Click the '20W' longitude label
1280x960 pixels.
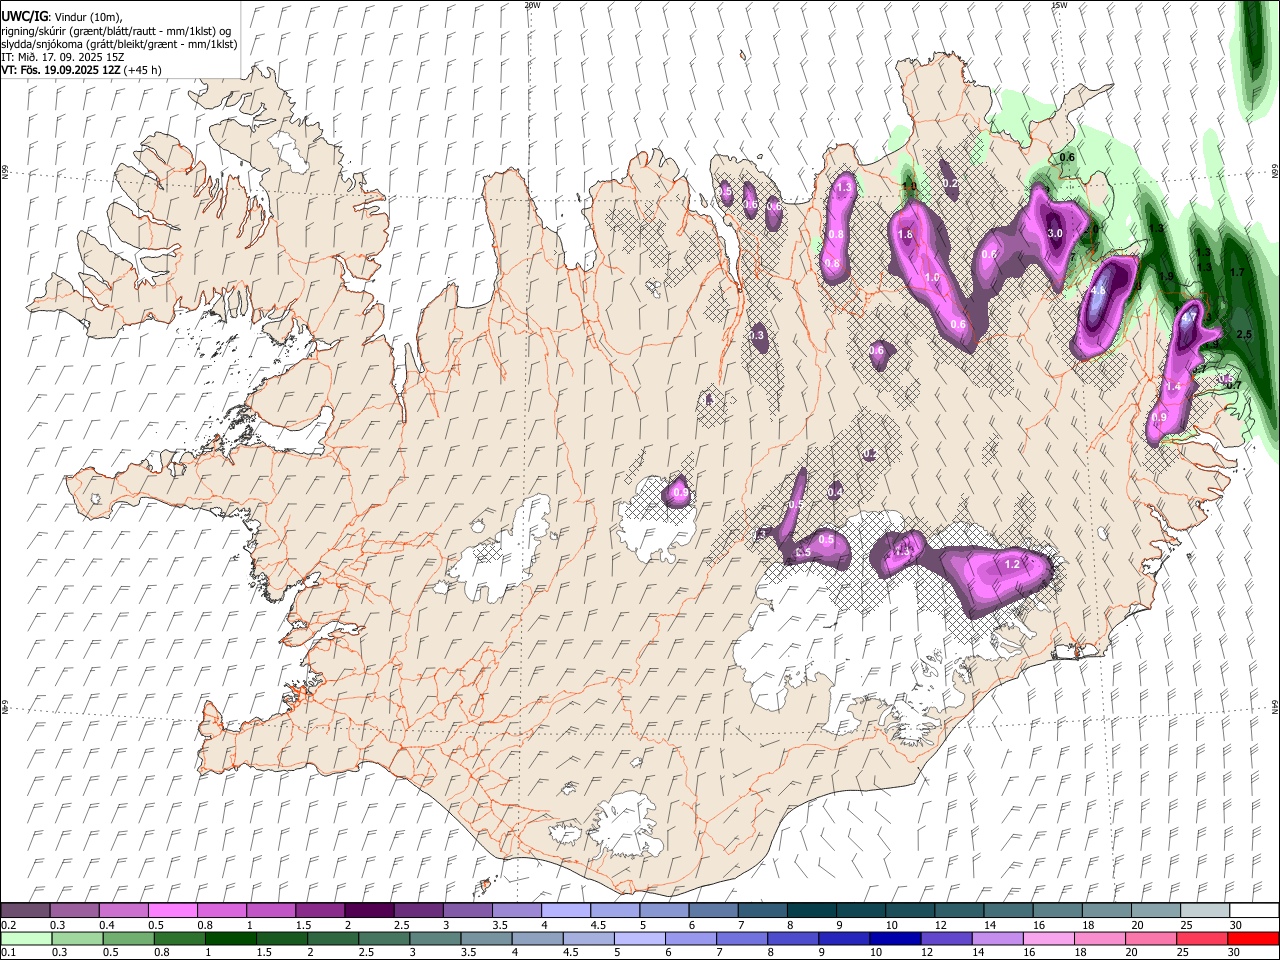pyautogui.click(x=532, y=5)
